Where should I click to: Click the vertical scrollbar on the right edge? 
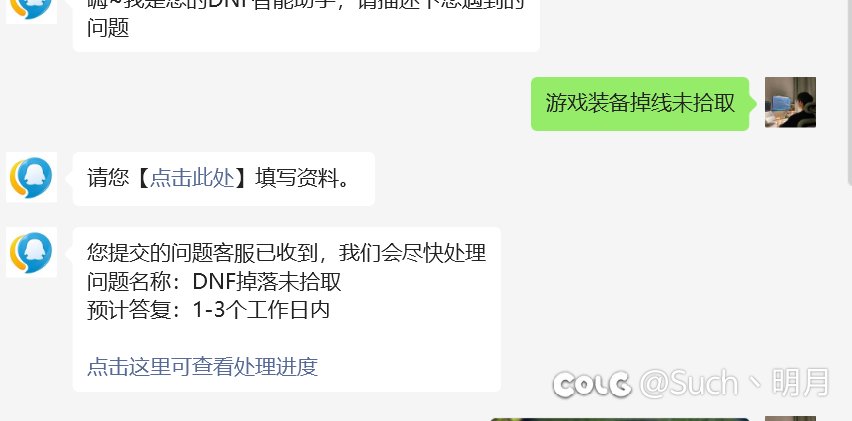pyautogui.click(x=849, y=92)
